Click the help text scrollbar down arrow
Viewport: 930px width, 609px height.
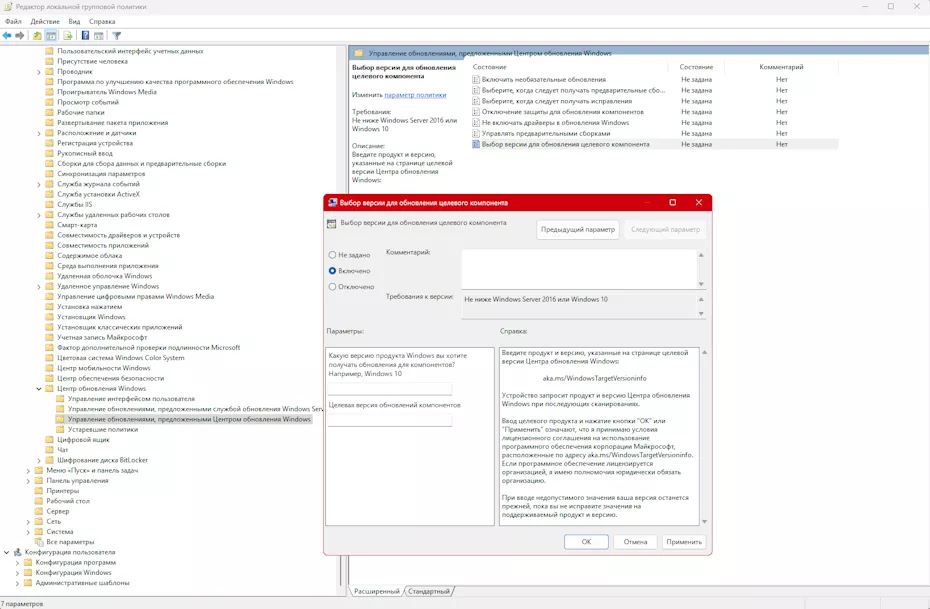click(705, 521)
